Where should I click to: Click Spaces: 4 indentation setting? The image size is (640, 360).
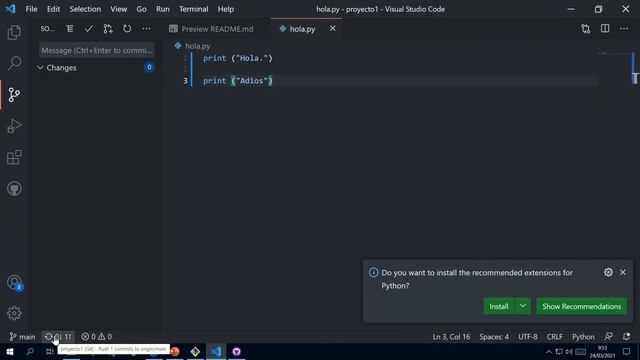(x=494, y=337)
